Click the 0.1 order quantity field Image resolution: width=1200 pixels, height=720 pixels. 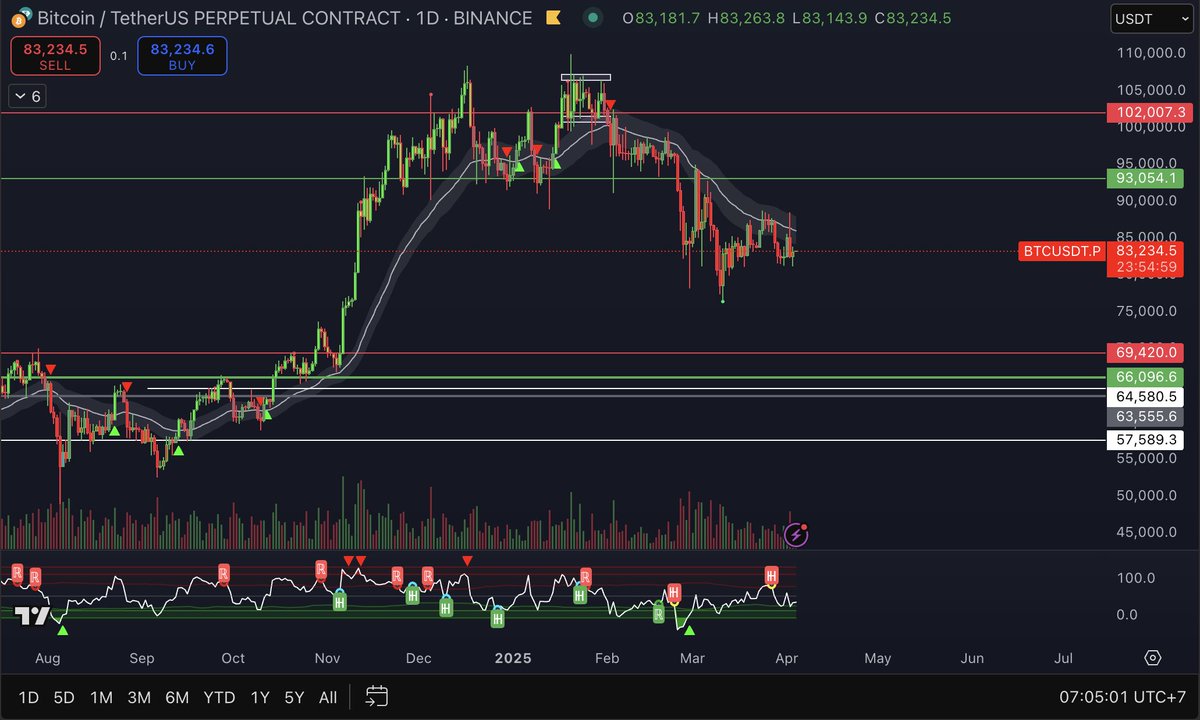118,56
